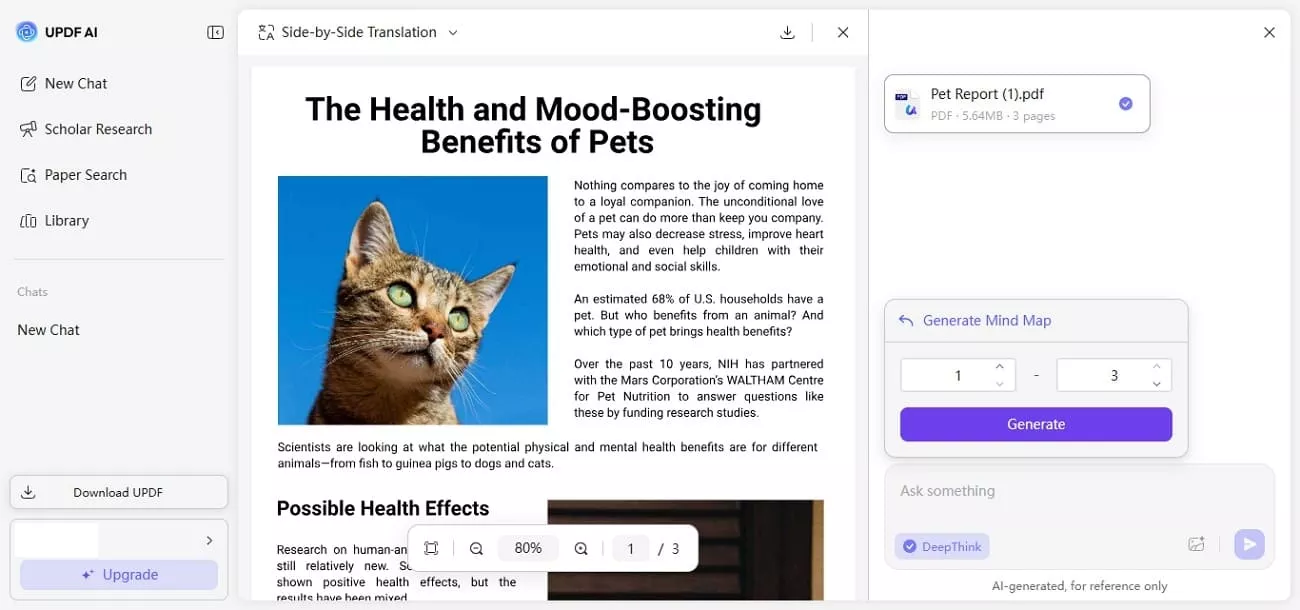Select the Pet Report (1).pdf file card
The width and height of the screenshot is (1300, 610).
(1017, 103)
